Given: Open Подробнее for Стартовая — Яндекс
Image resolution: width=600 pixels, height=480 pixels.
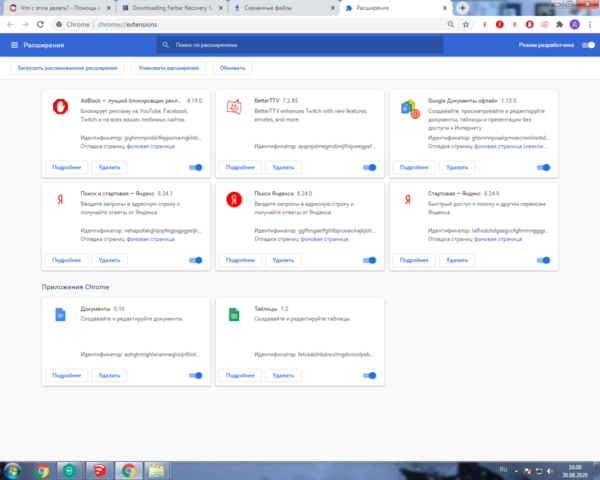Looking at the screenshot, I should click(414, 260).
